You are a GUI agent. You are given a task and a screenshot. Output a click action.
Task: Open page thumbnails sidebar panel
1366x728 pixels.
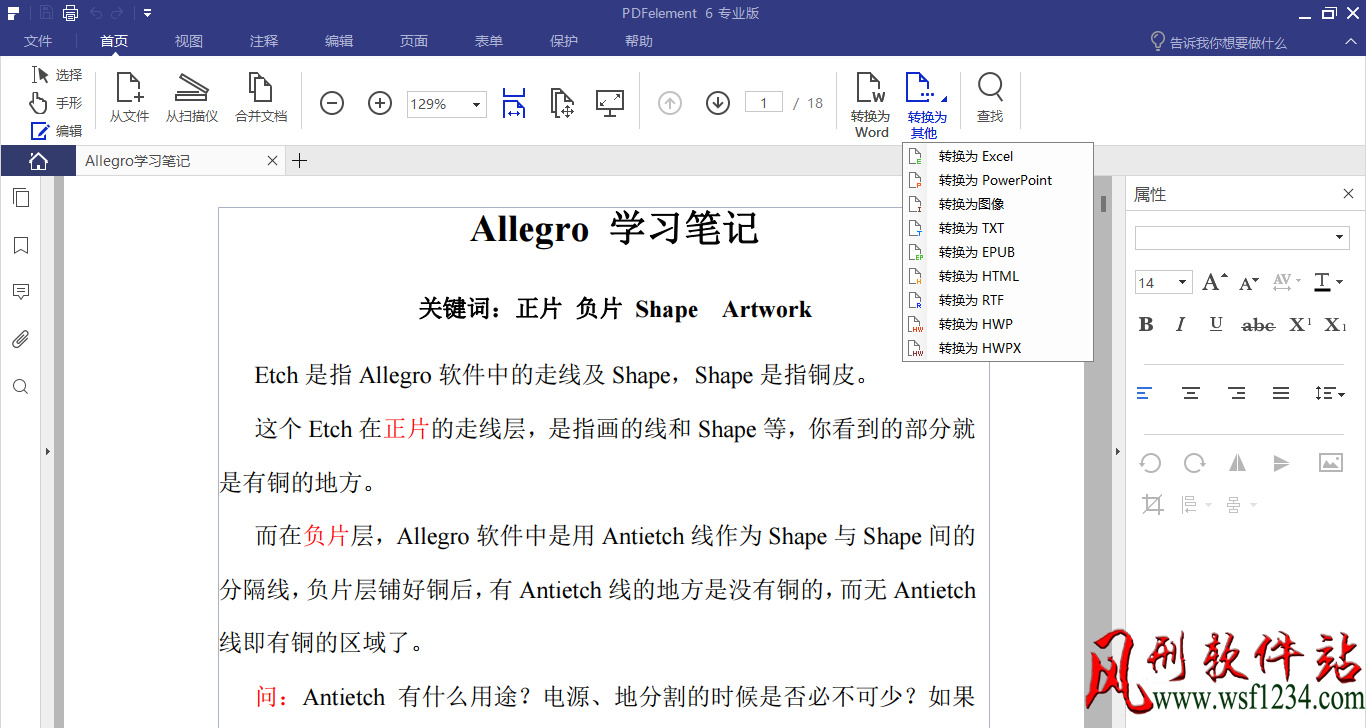point(20,197)
